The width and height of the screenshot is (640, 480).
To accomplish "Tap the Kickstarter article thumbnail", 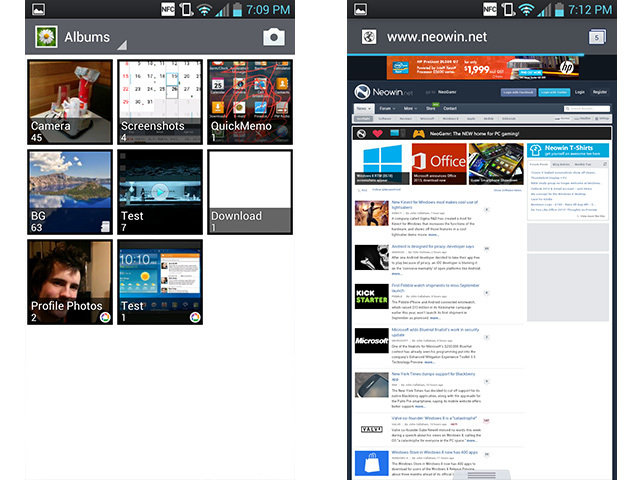I will [x=371, y=296].
